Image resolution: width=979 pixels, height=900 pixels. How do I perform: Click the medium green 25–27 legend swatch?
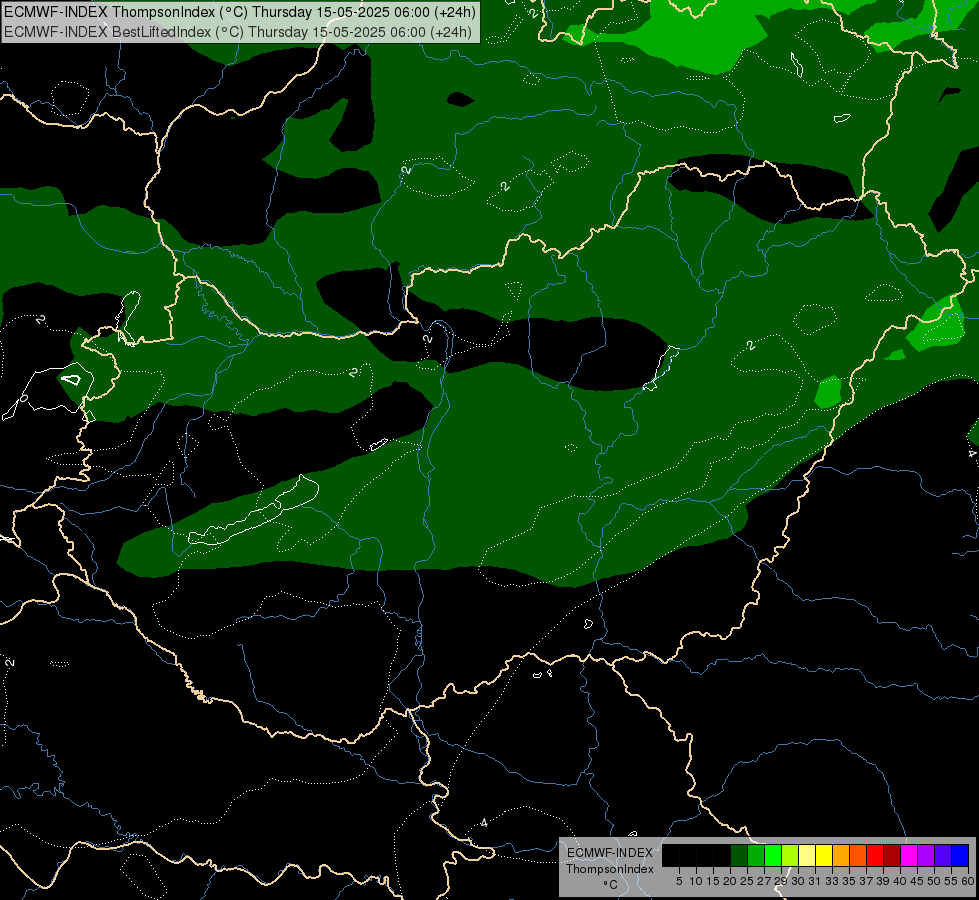[756, 855]
